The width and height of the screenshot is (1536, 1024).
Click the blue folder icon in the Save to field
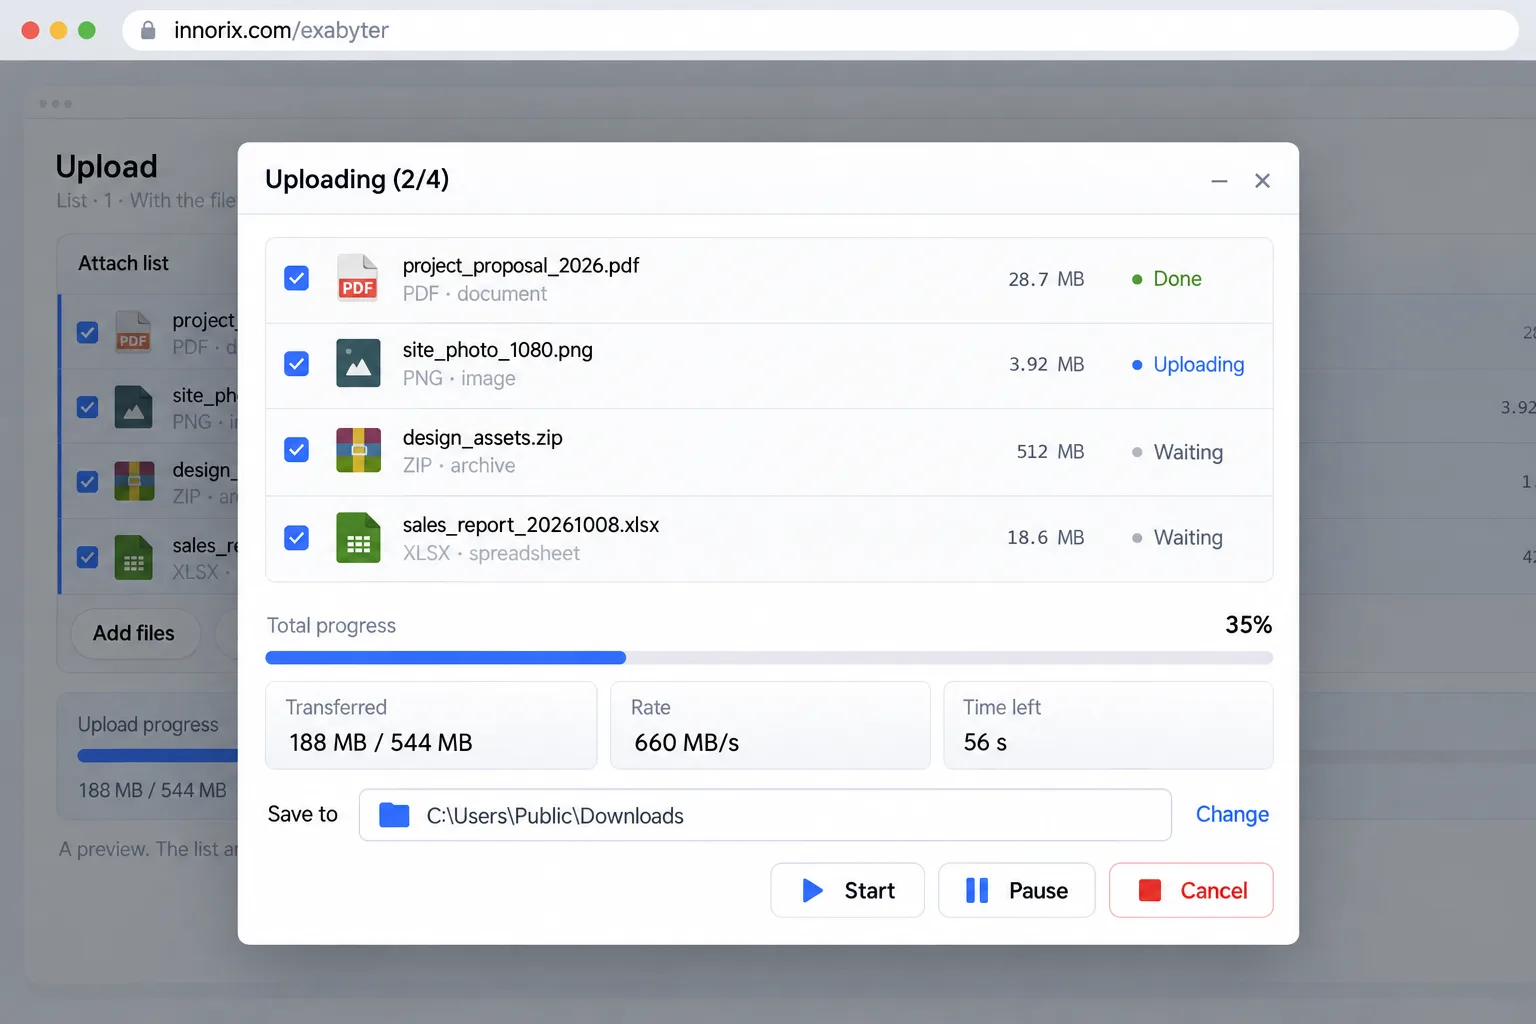click(394, 815)
